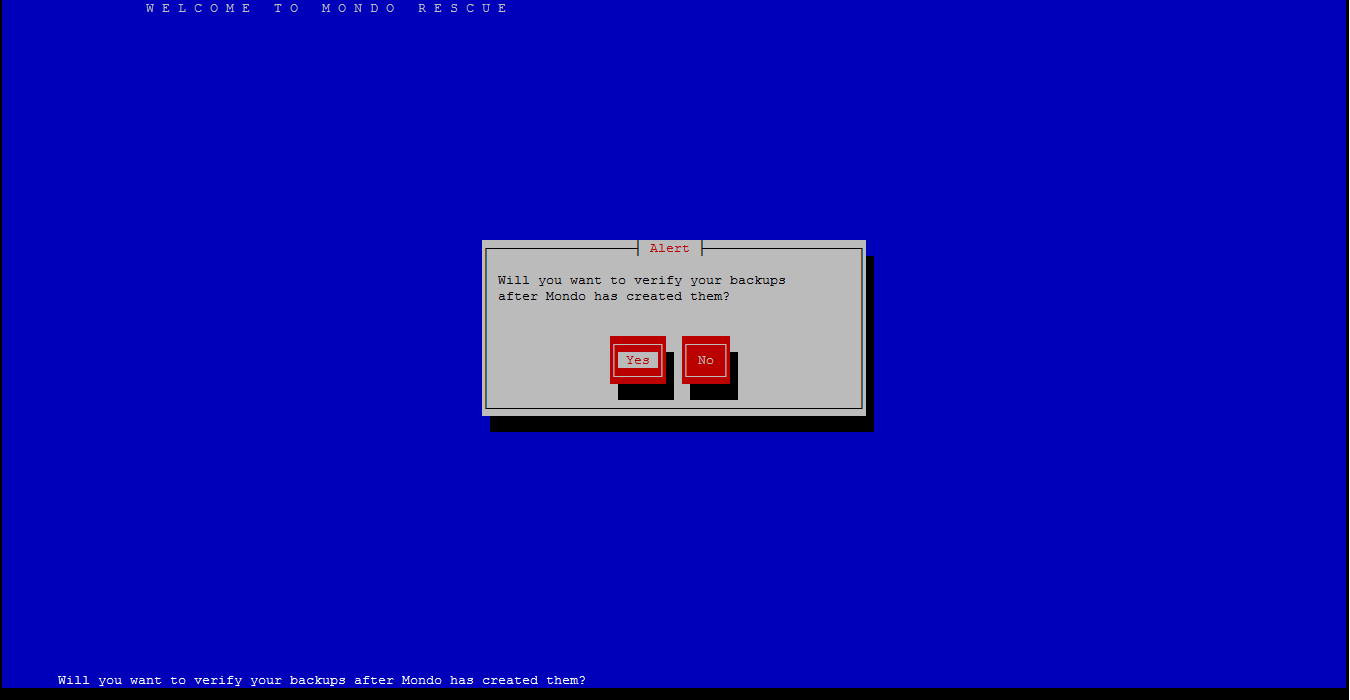Click the word "verify" in bottom status line
This screenshot has height=700, width=1350.
point(217,680)
